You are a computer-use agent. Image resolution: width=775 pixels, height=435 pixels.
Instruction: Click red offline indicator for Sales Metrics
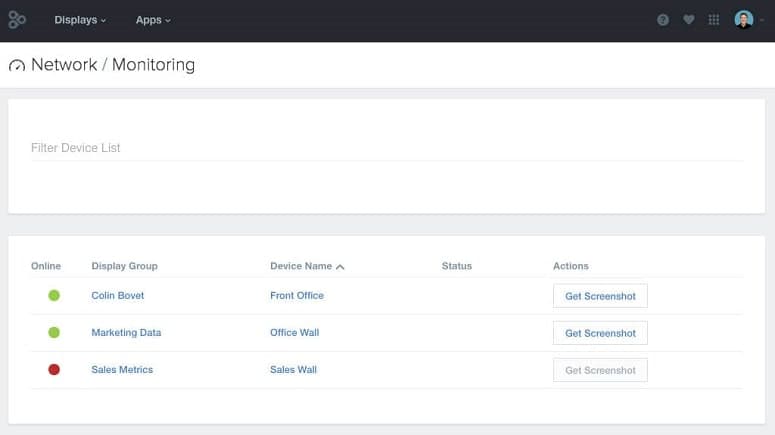click(54, 370)
